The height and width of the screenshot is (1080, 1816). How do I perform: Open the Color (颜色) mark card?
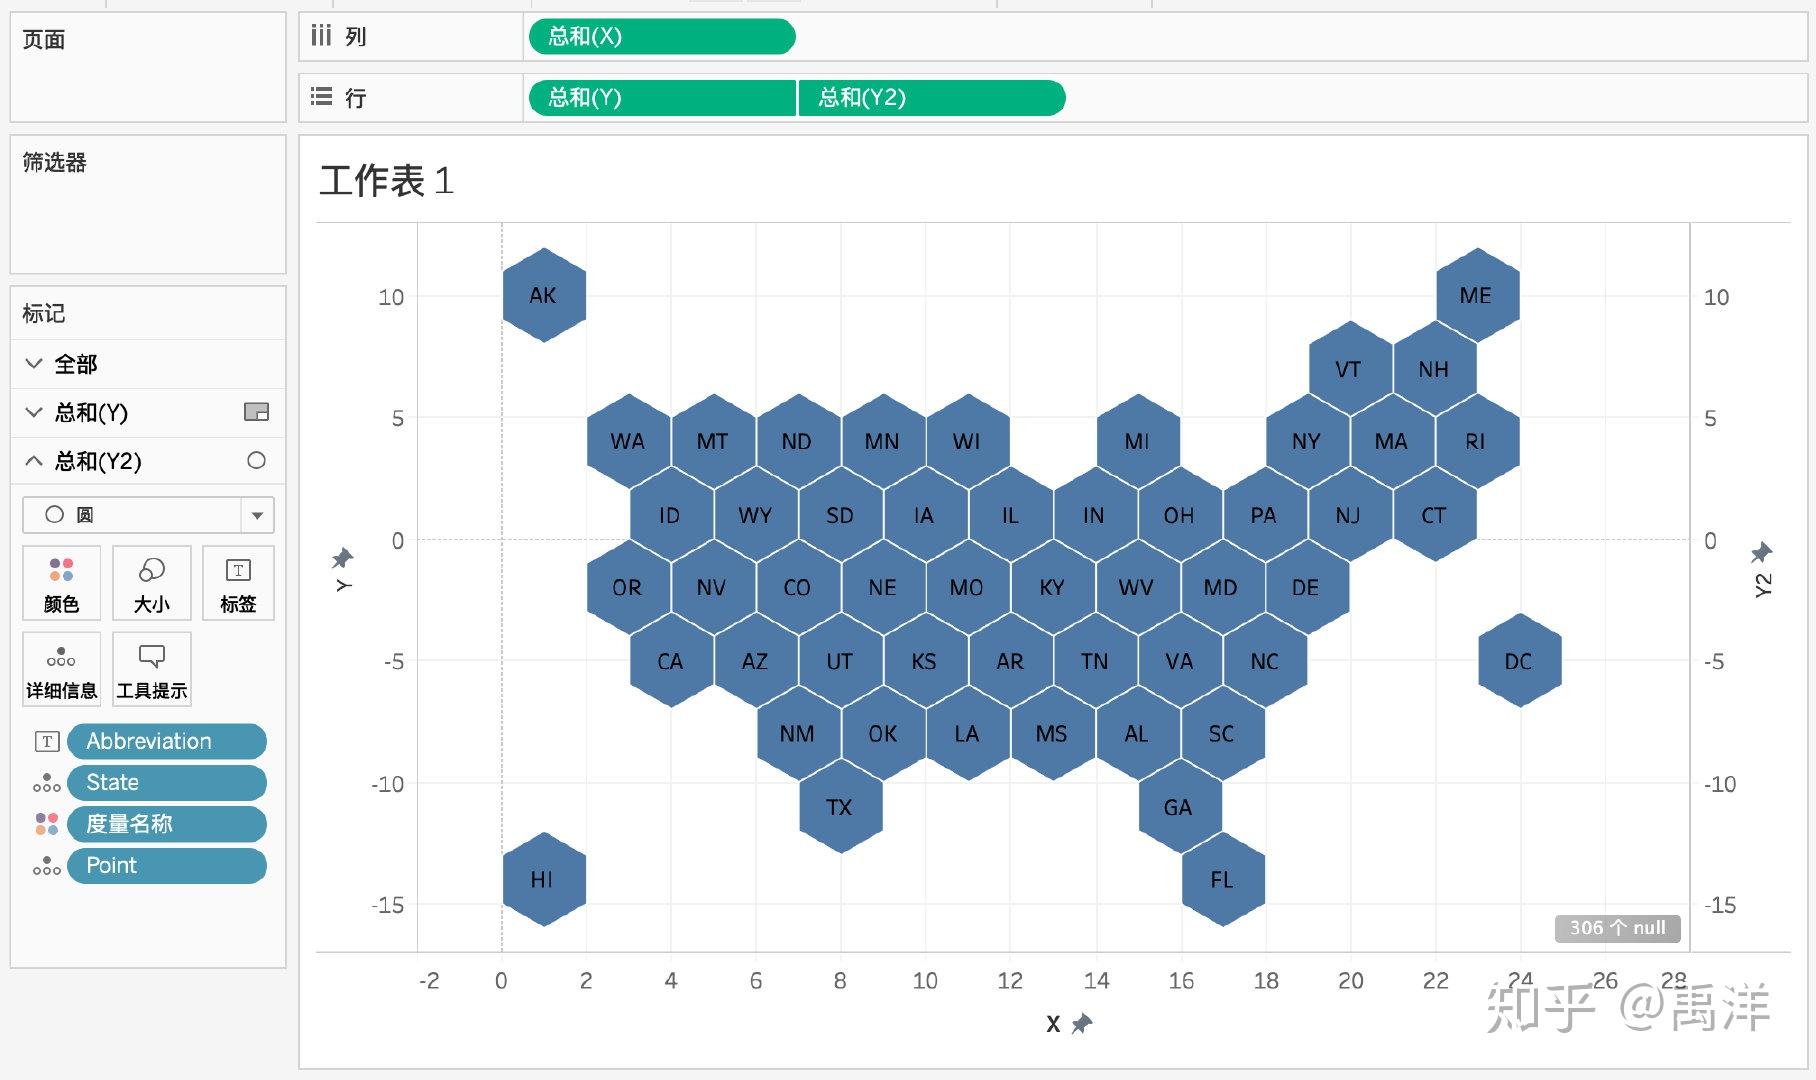pos(61,584)
